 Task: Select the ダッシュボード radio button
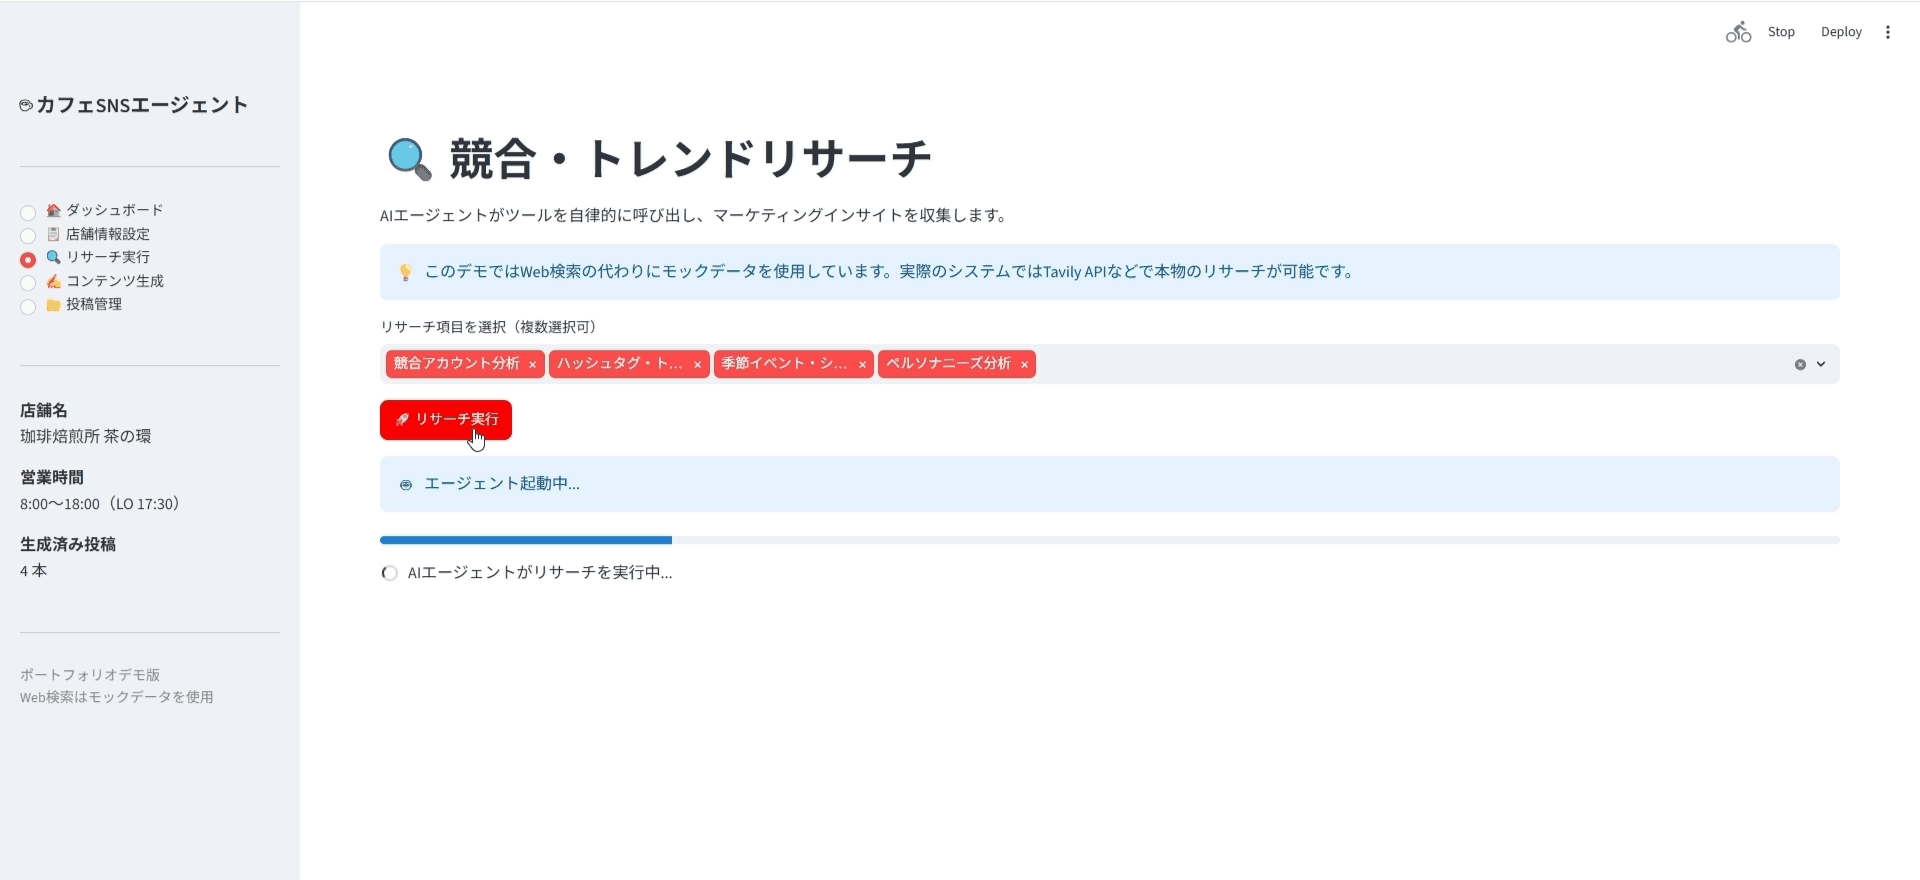coord(28,212)
